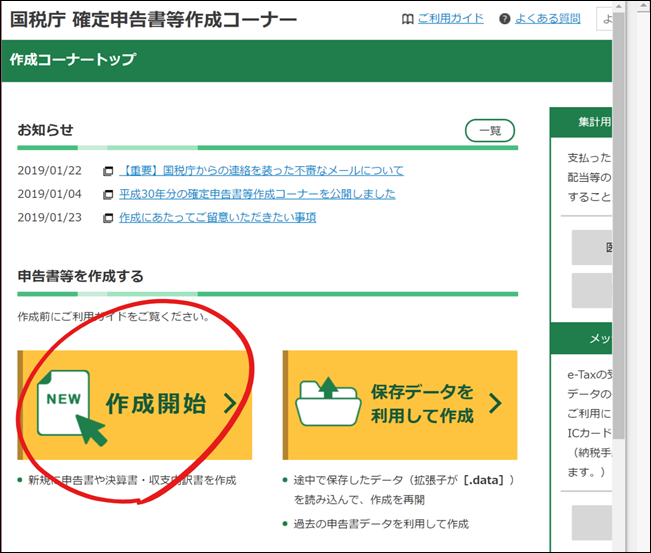Click the date 2019/01/04

pyautogui.click(x=49, y=194)
